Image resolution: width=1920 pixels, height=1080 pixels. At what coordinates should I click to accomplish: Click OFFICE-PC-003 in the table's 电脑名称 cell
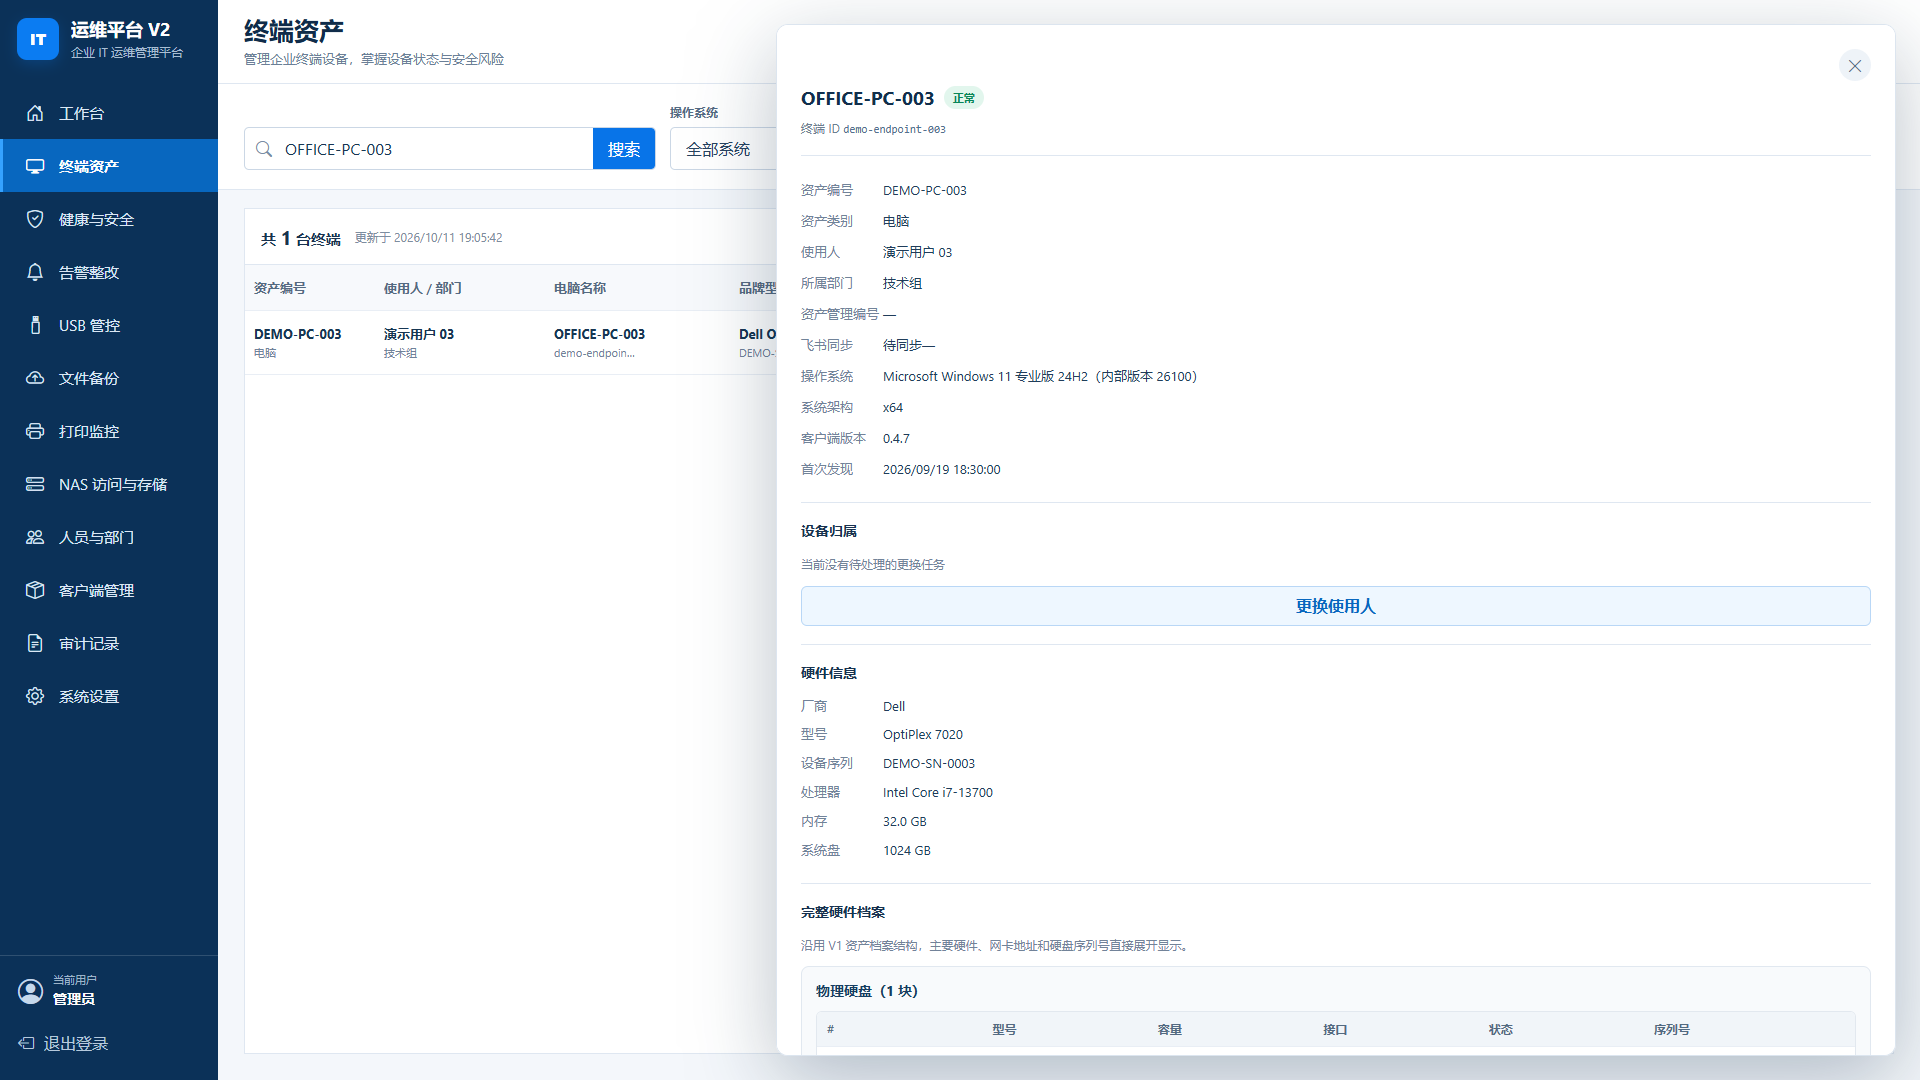pos(600,334)
